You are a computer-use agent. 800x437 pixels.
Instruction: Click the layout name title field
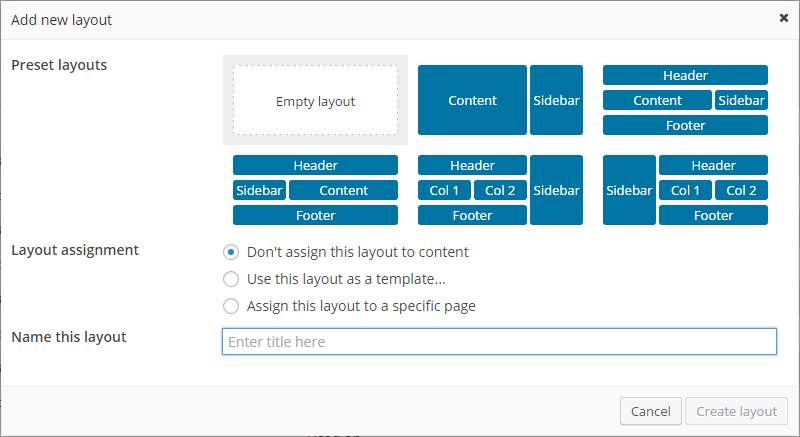click(499, 342)
